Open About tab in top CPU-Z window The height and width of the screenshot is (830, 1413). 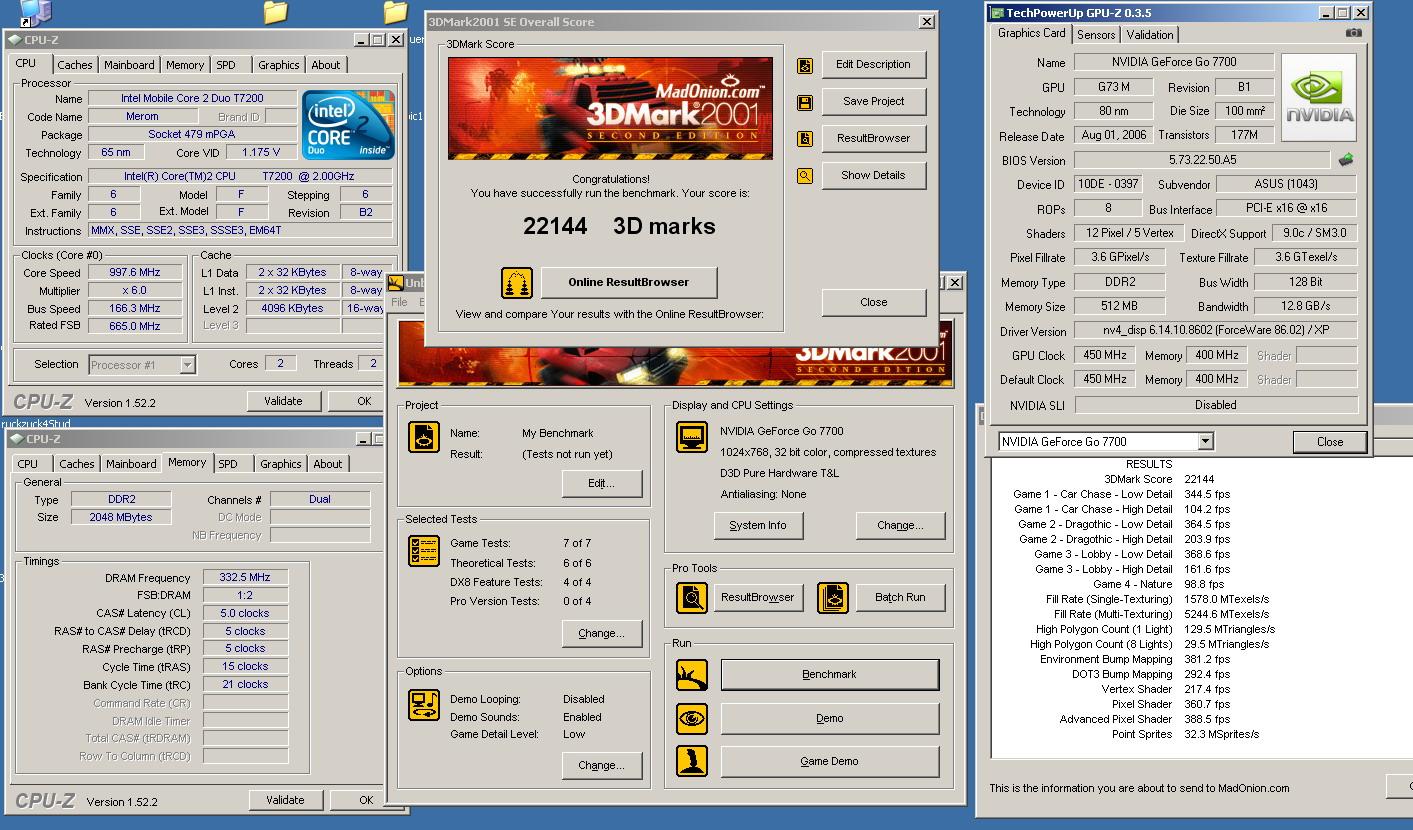326,65
